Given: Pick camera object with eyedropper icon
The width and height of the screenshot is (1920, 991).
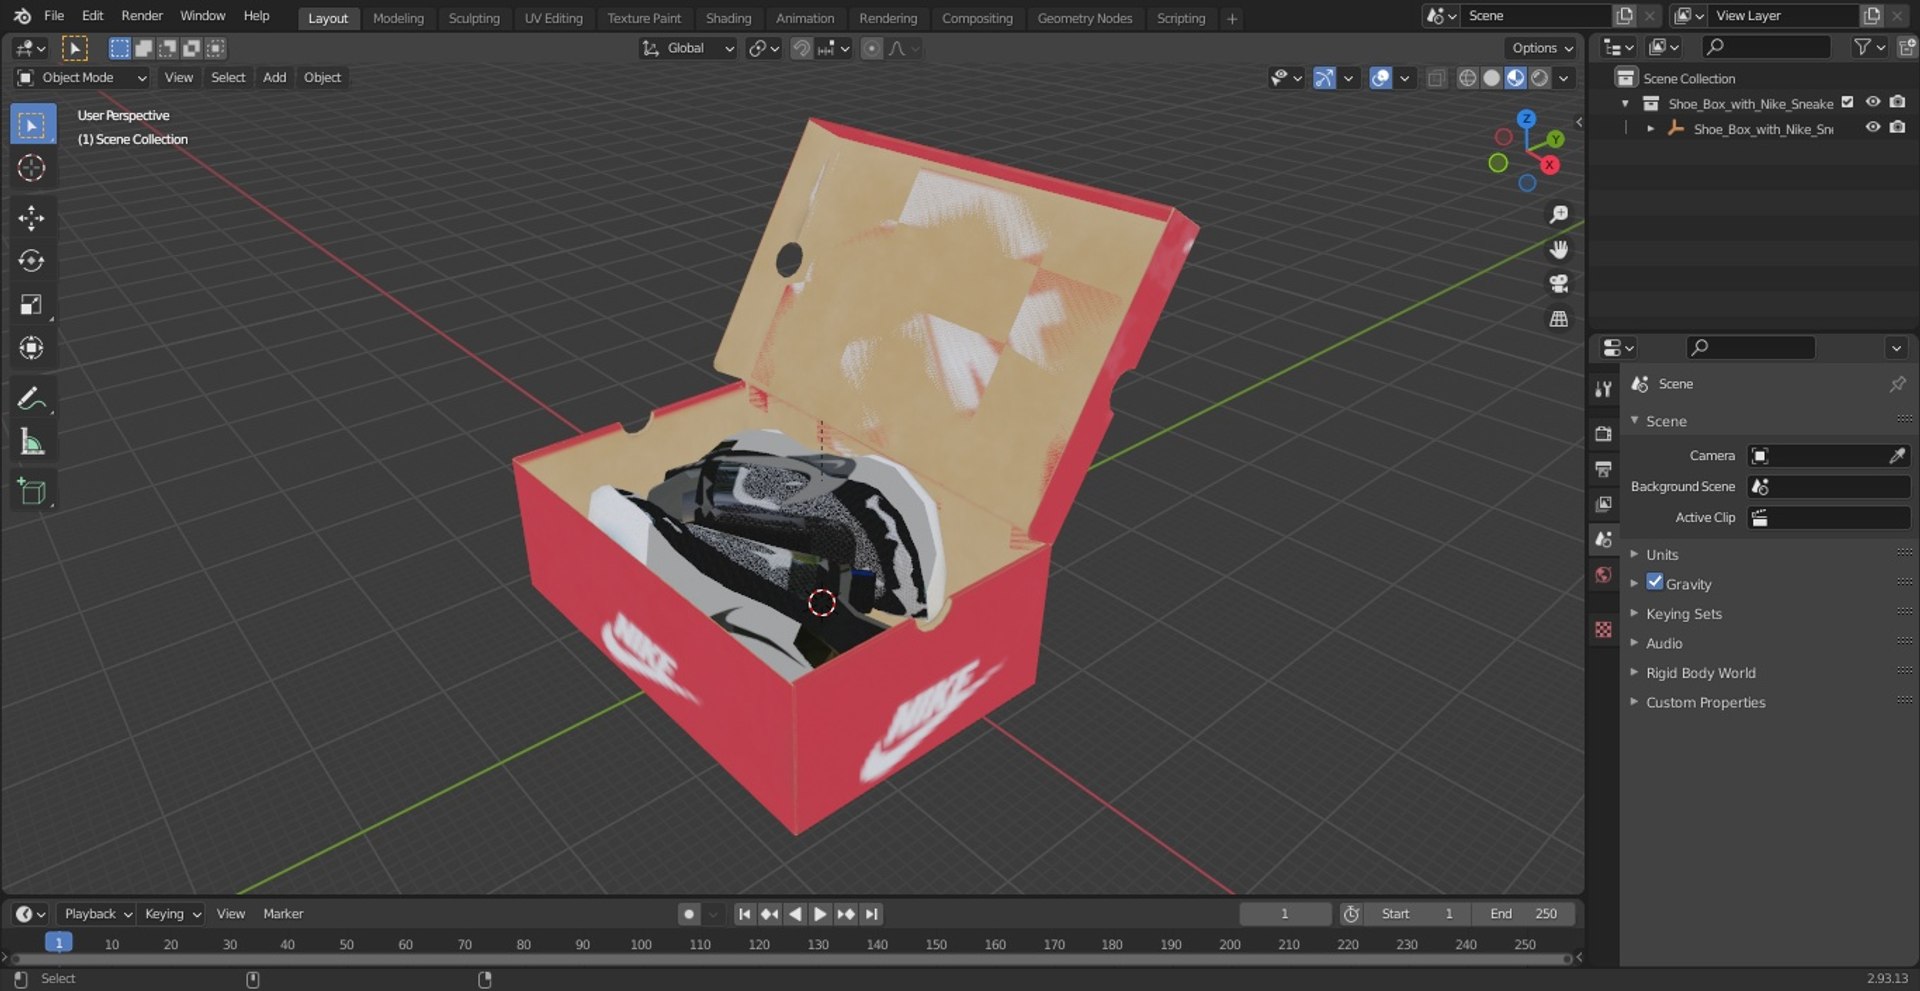Looking at the screenshot, I should point(1896,456).
